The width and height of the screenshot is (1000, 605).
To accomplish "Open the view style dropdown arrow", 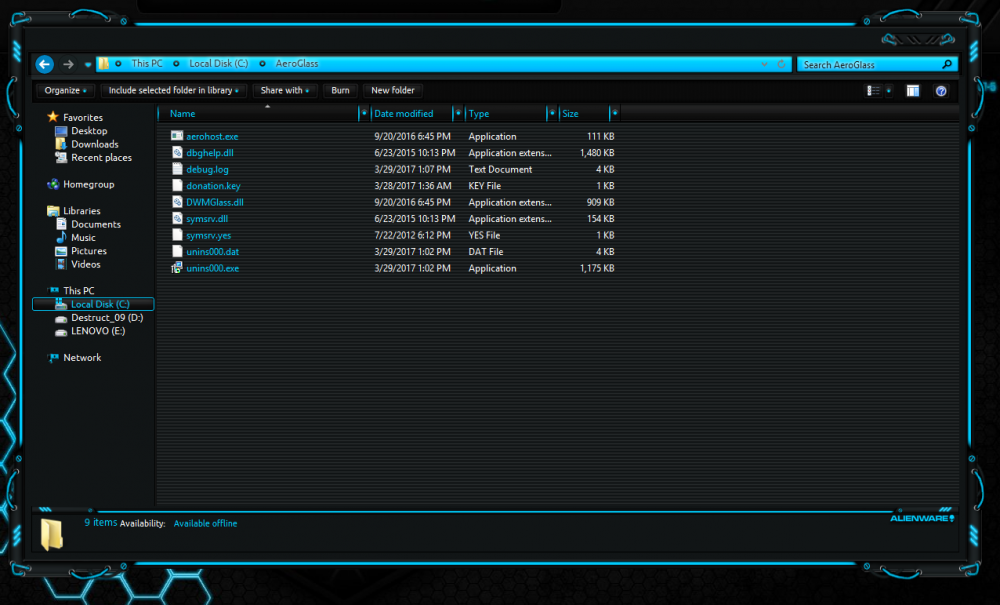I will pos(886,90).
